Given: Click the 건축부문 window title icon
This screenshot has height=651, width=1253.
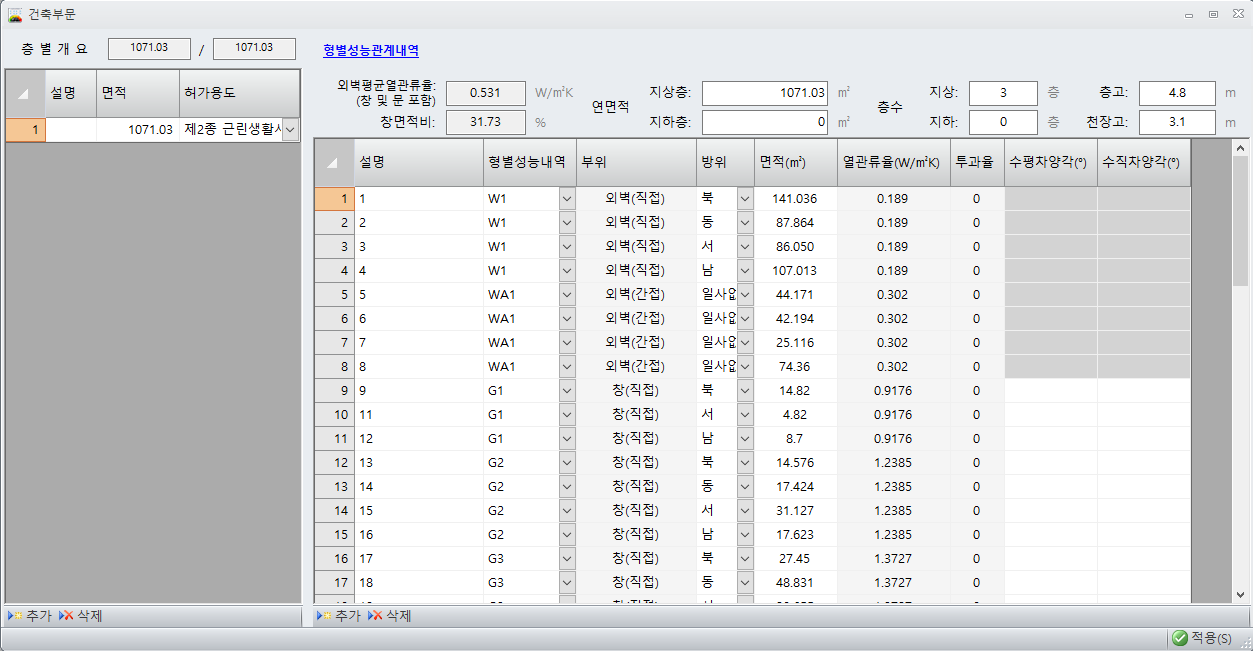Looking at the screenshot, I should pyautogui.click(x=15, y=14).
